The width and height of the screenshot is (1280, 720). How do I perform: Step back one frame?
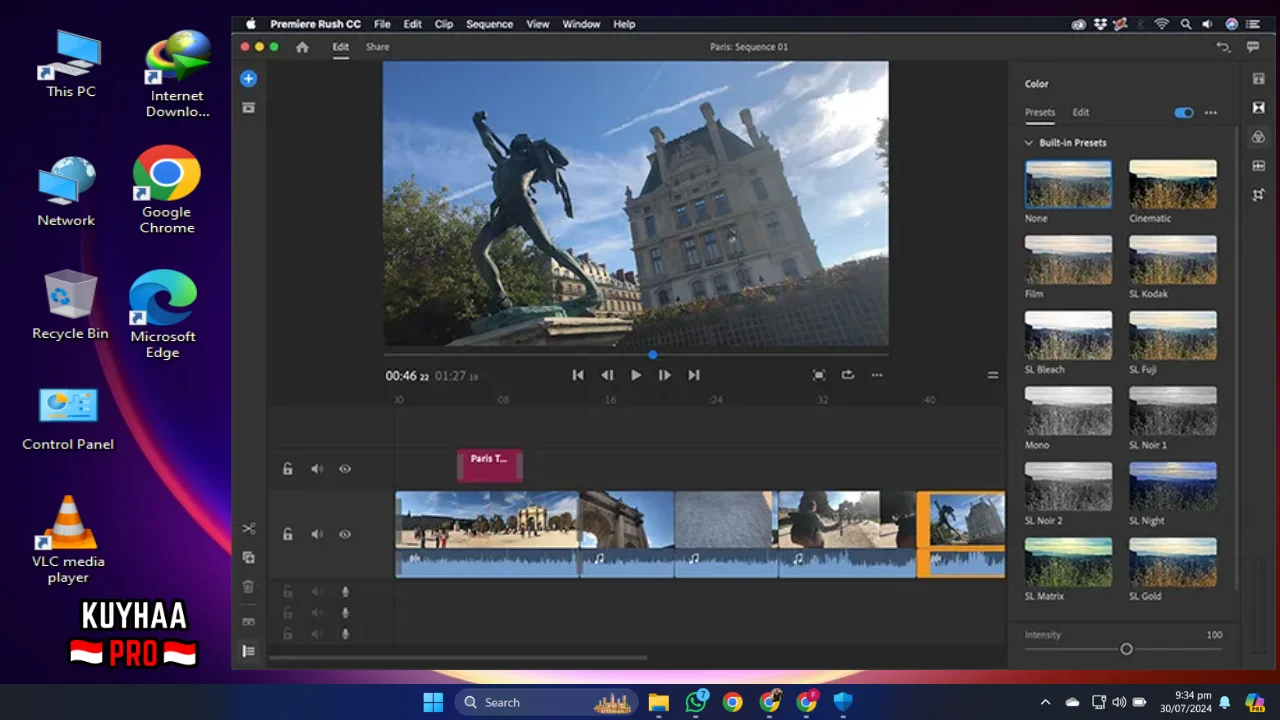pos(607,375)
